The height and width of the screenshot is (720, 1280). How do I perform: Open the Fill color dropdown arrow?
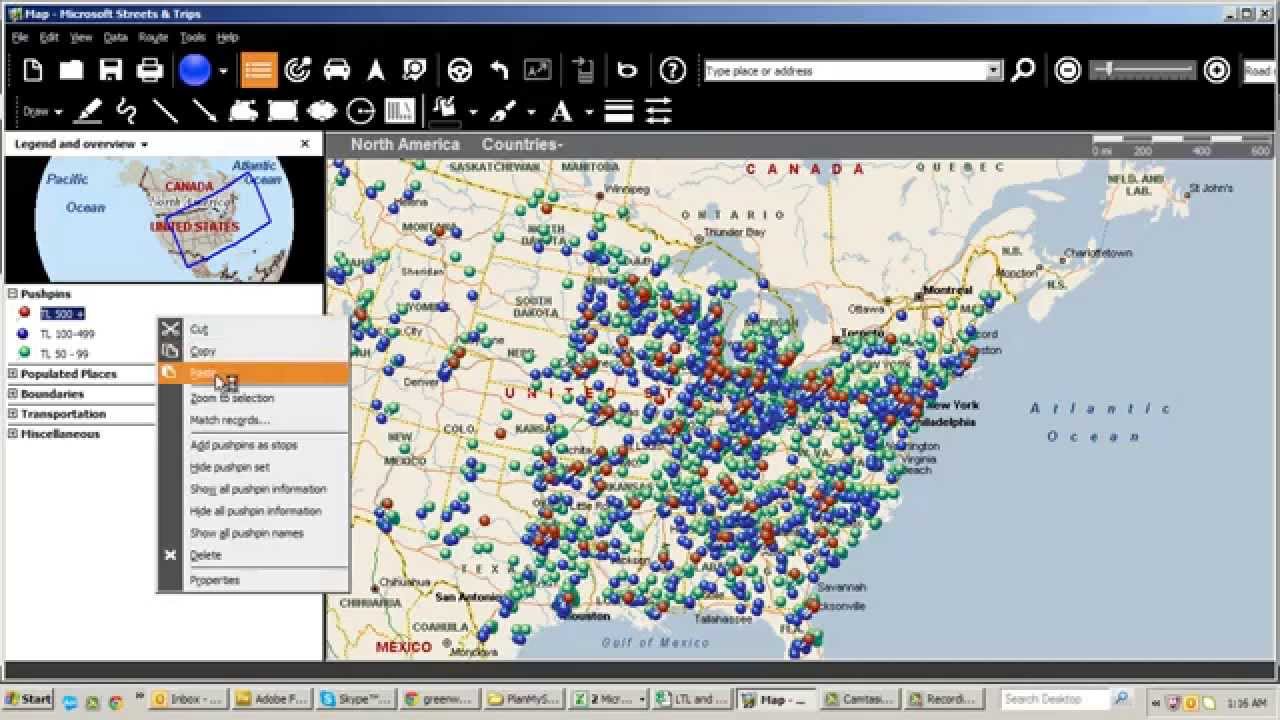(473, 112)
